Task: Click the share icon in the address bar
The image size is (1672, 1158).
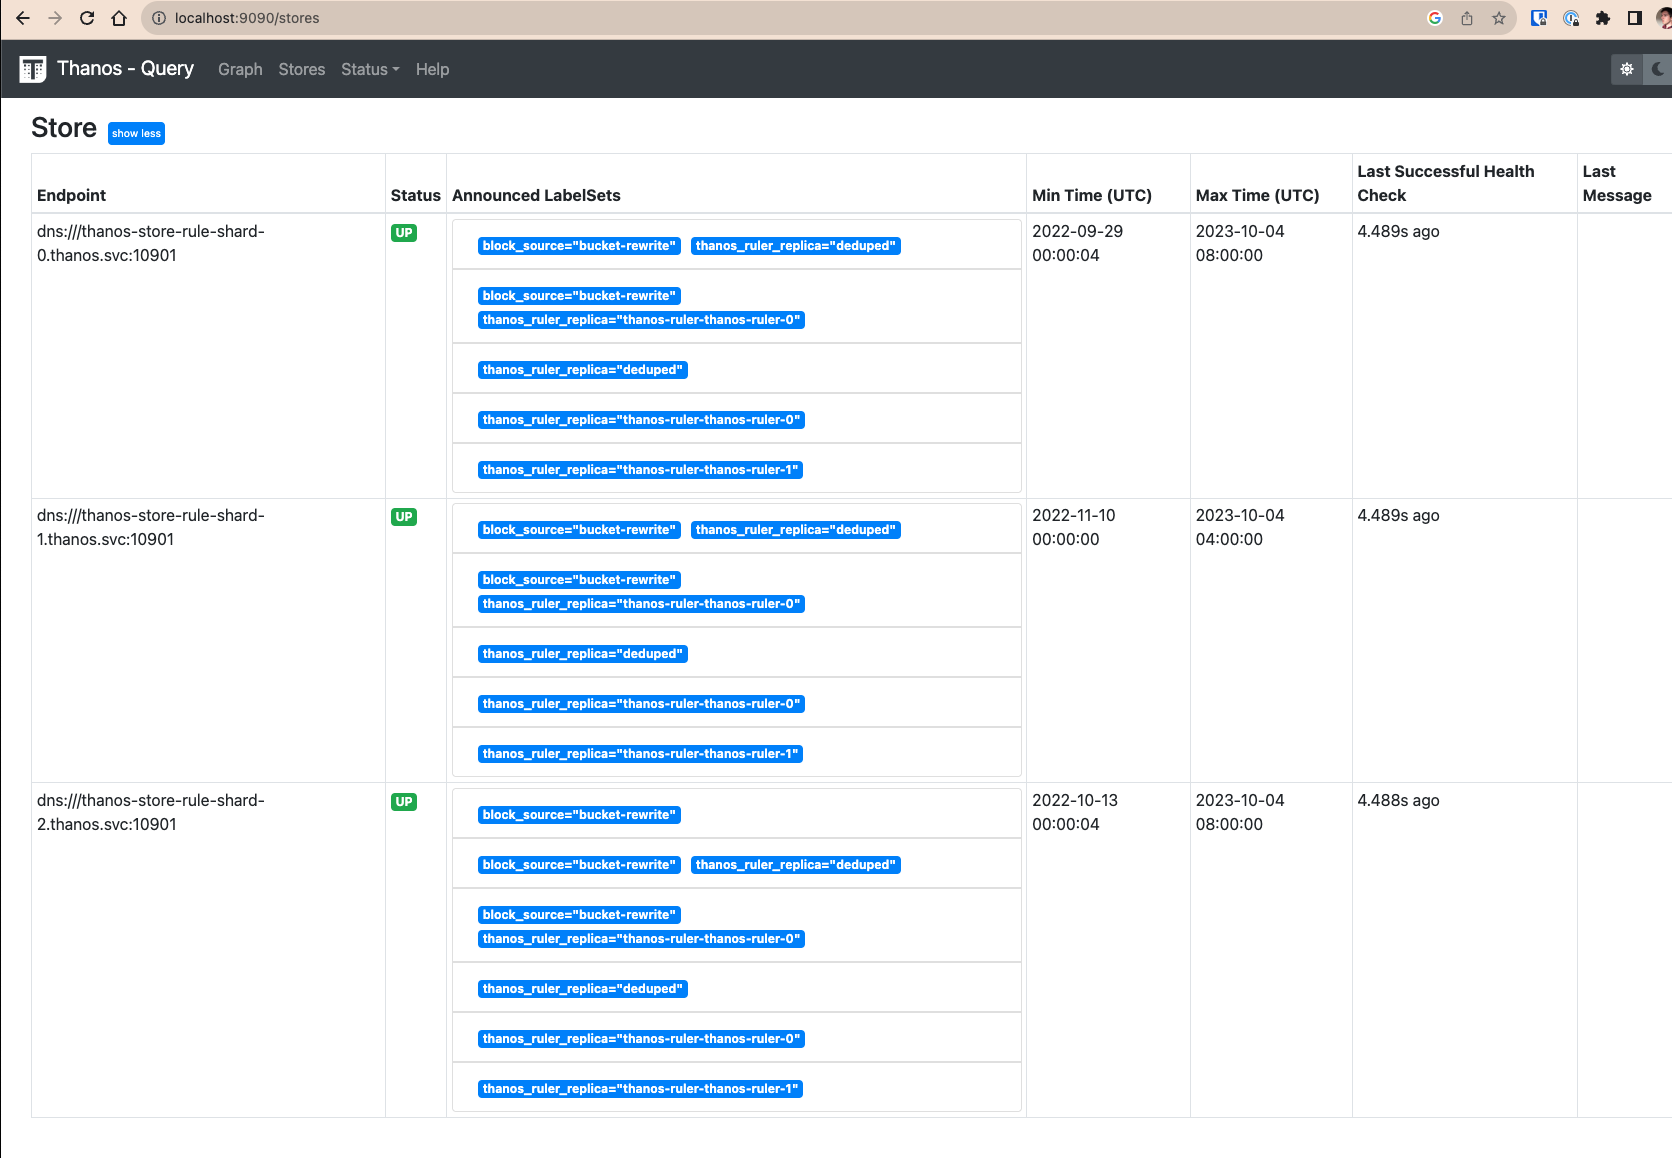Action: click(x=1466, y=18)
